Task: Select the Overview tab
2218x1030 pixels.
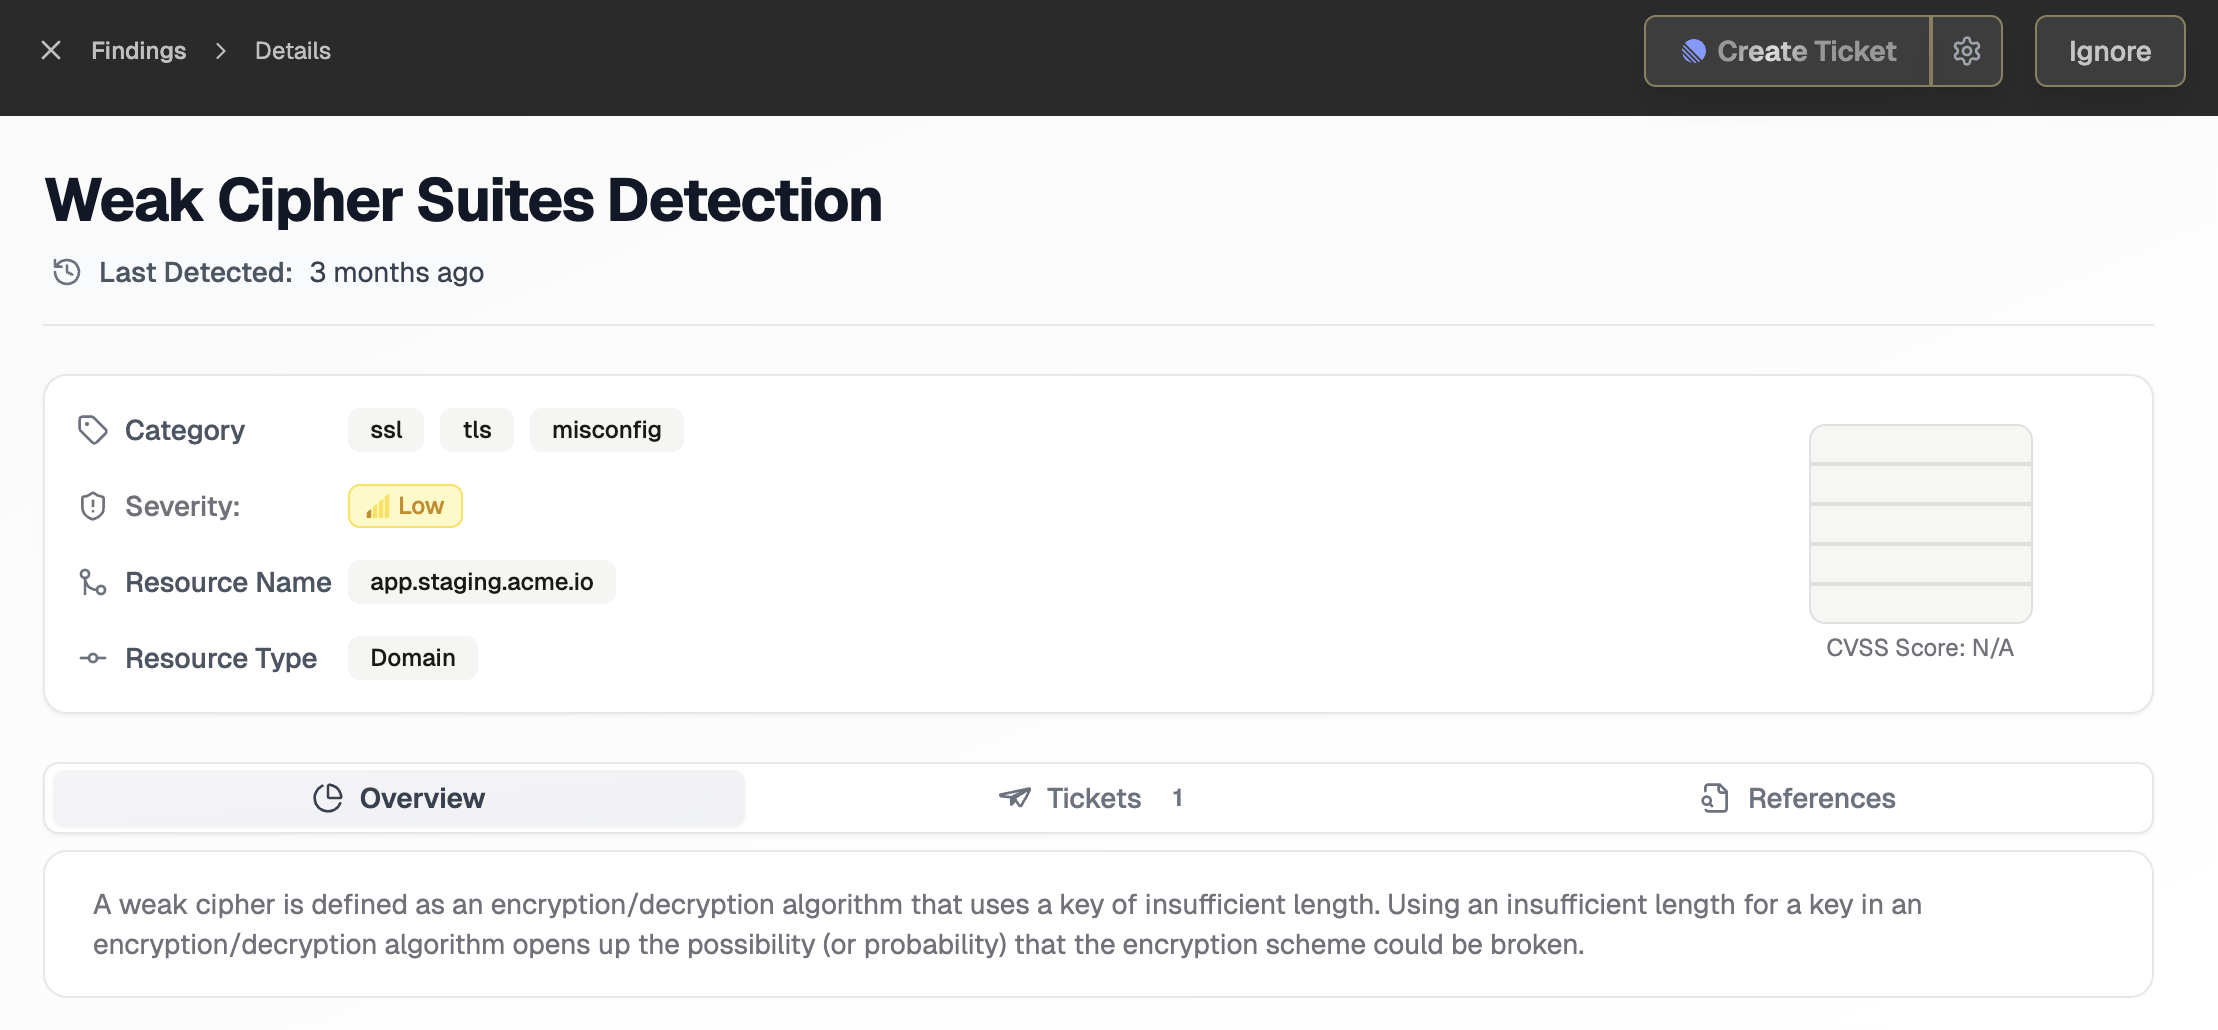Action: coord(421,797)
